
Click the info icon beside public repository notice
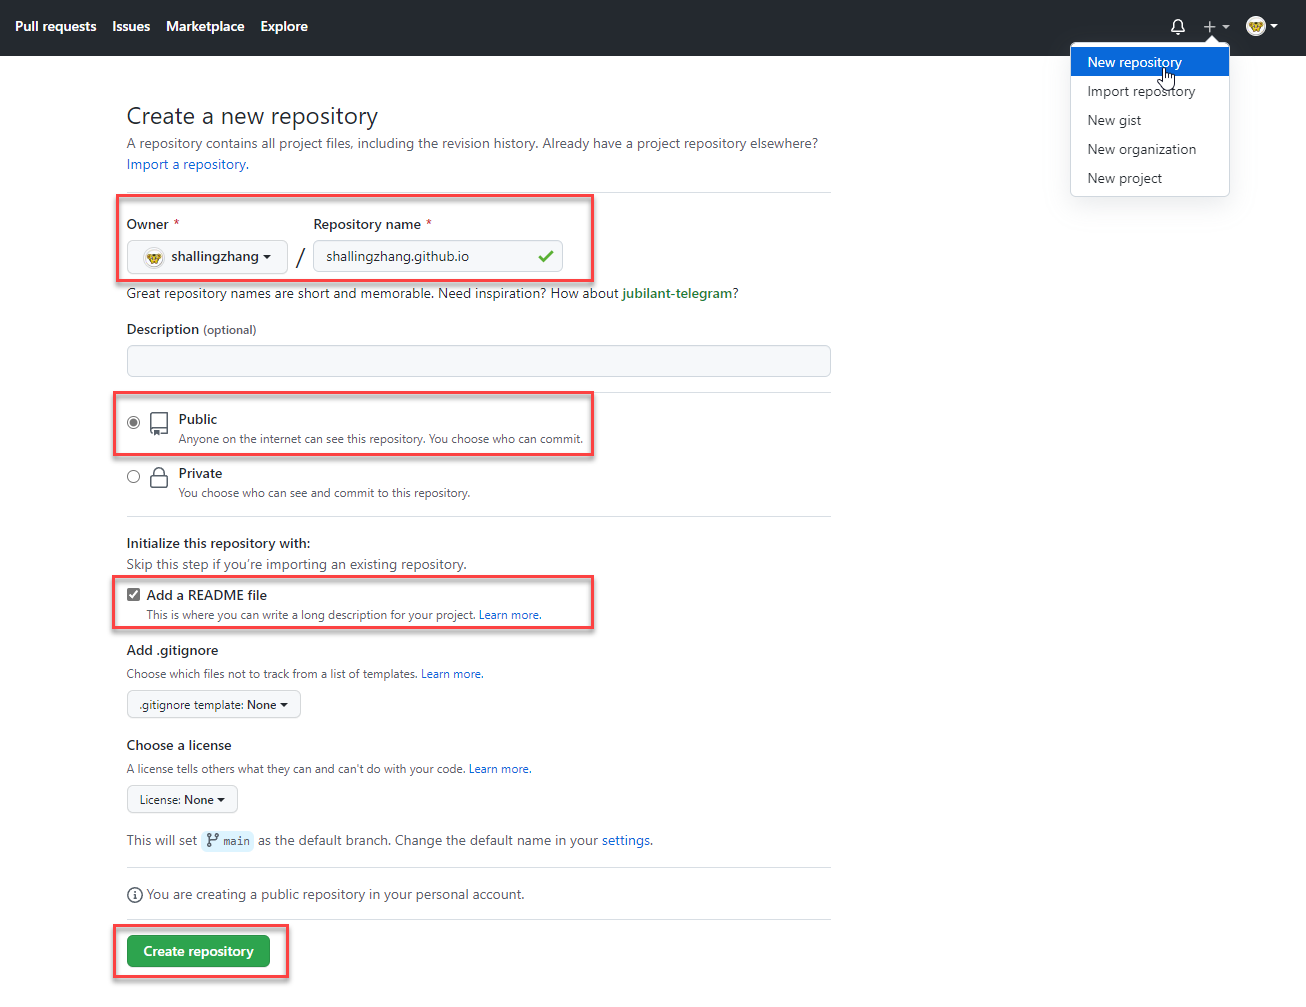[135, 895]
